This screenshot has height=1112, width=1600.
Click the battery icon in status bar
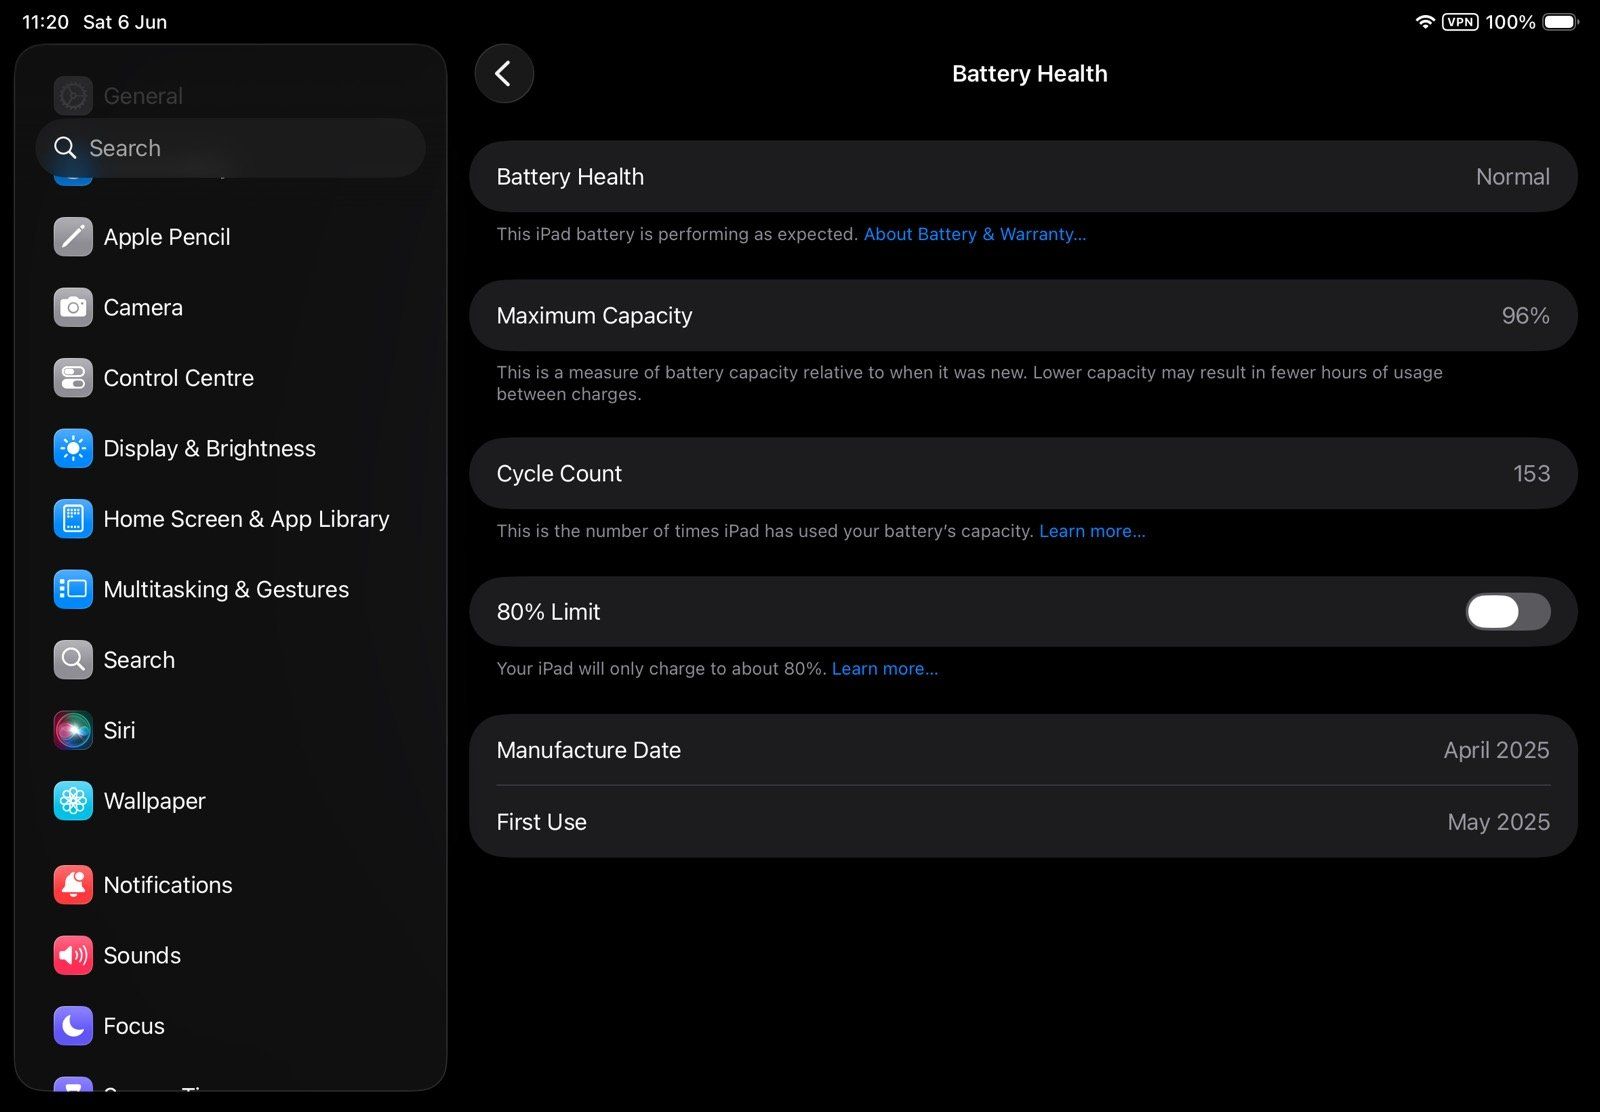pos(1561,22)
